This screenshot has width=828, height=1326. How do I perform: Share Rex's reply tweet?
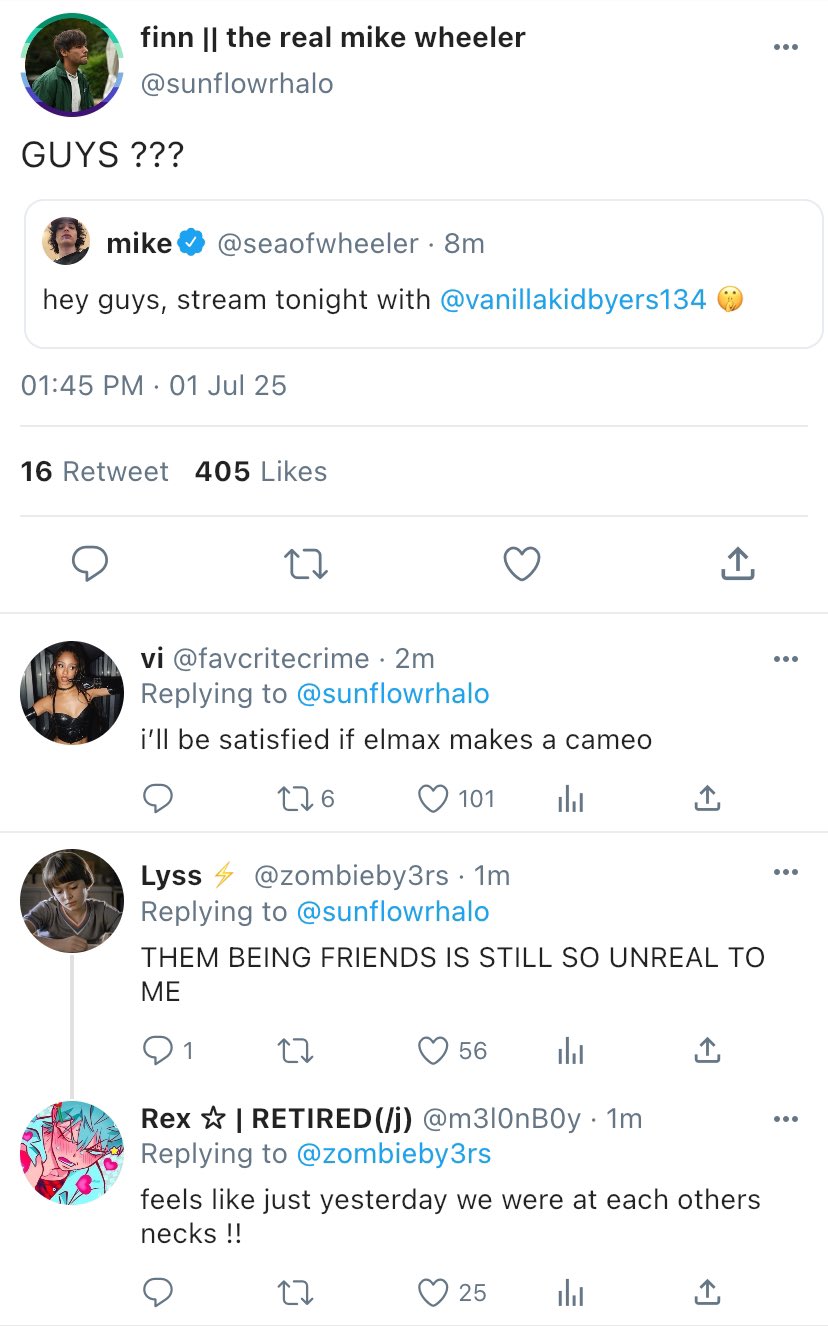point(707,1293)
